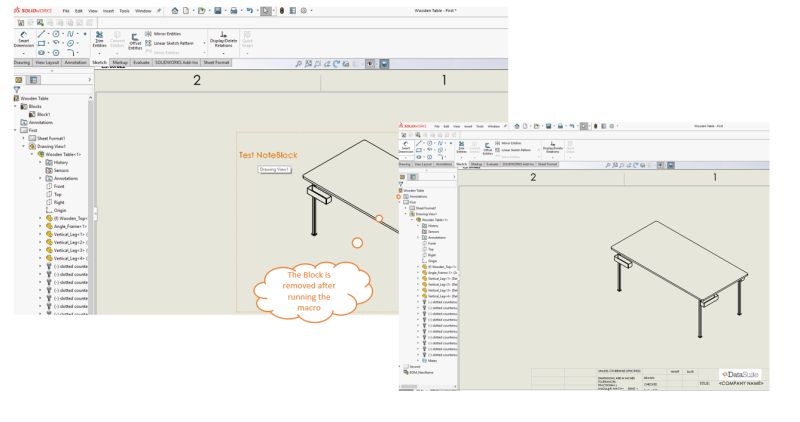This screenshot has height=422, width=800.
Task: Open Linear Sketch Pattern dropdown in left window
Action: [205, 43]
